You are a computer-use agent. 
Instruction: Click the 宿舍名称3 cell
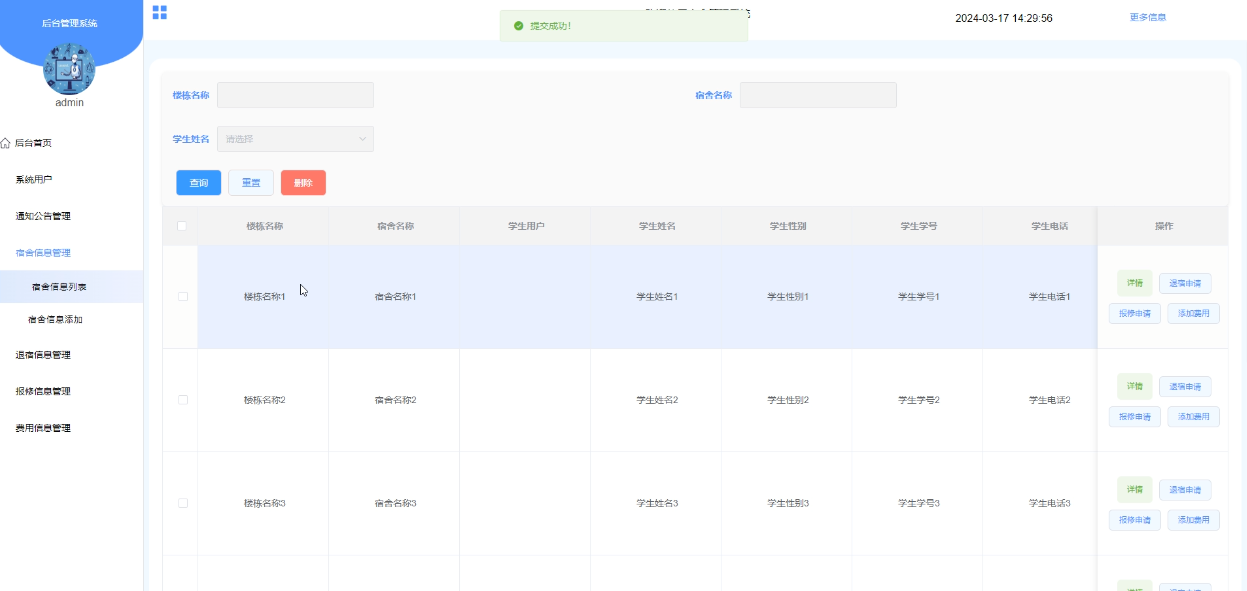point(395,503)
